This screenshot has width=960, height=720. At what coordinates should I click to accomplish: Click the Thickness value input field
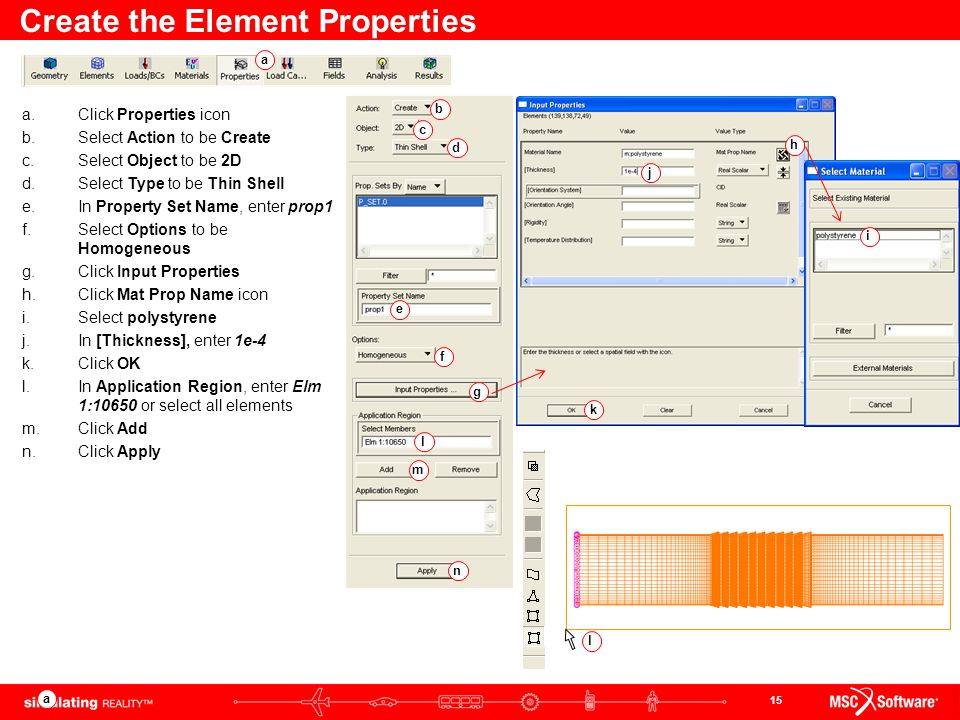[x=658, y=171]
